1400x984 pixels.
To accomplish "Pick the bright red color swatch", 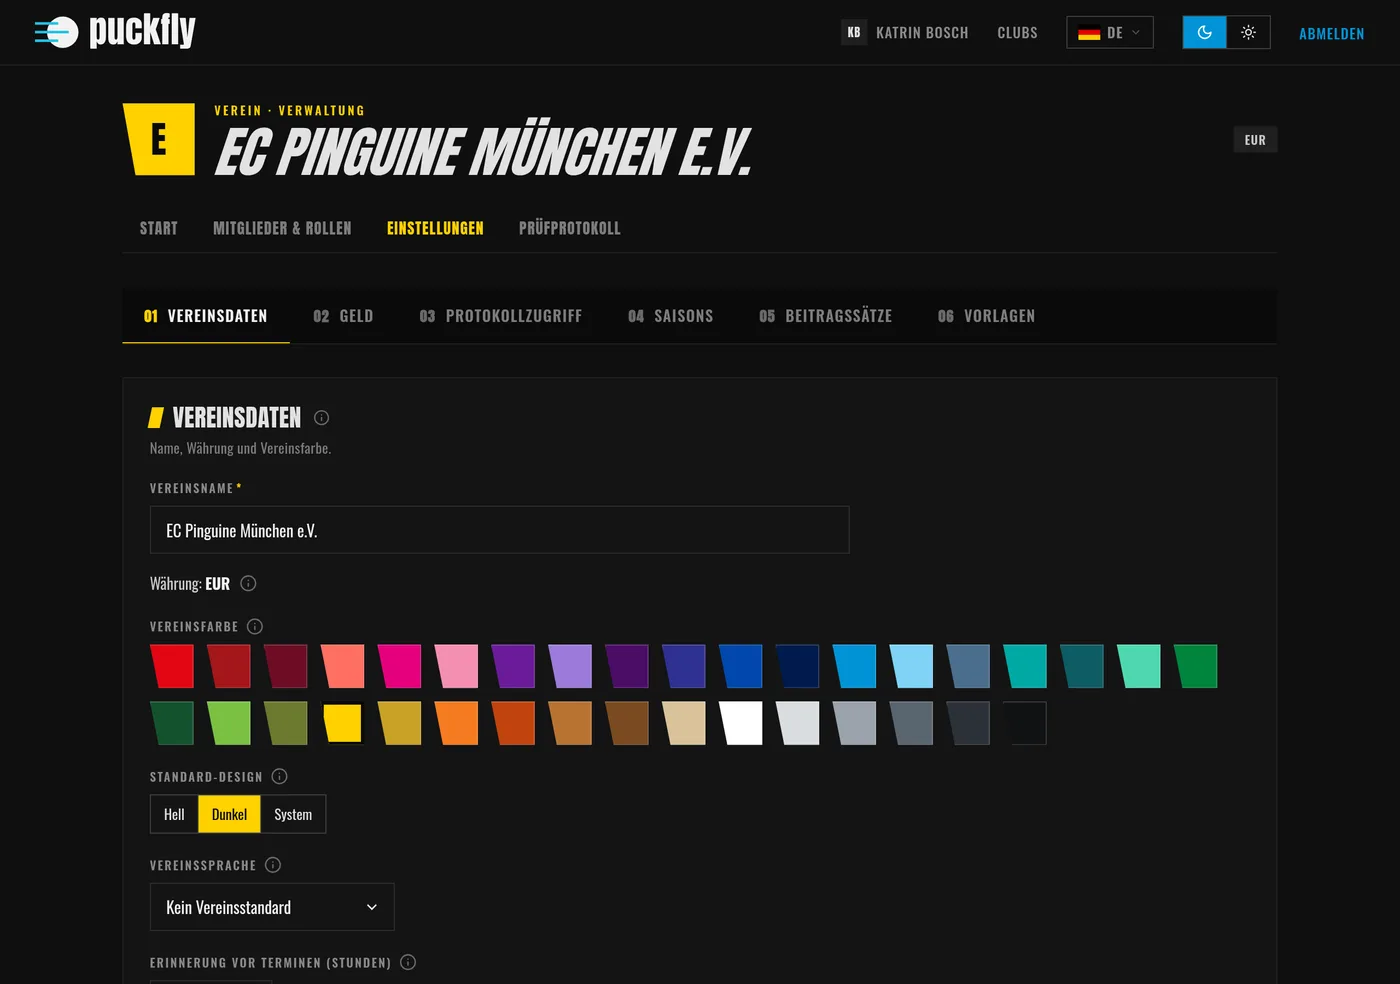I will tap(172, 666).
